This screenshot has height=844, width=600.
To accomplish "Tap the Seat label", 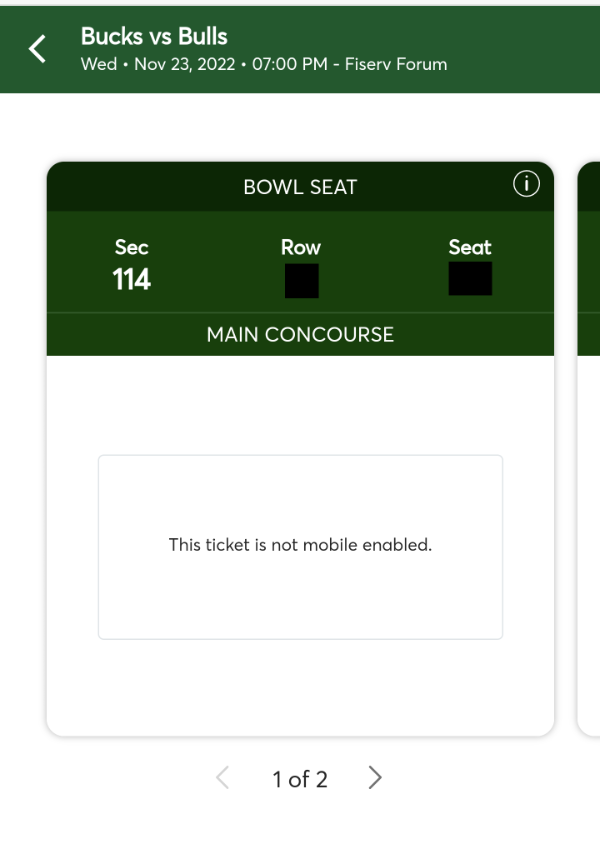I will coord(470,248).
